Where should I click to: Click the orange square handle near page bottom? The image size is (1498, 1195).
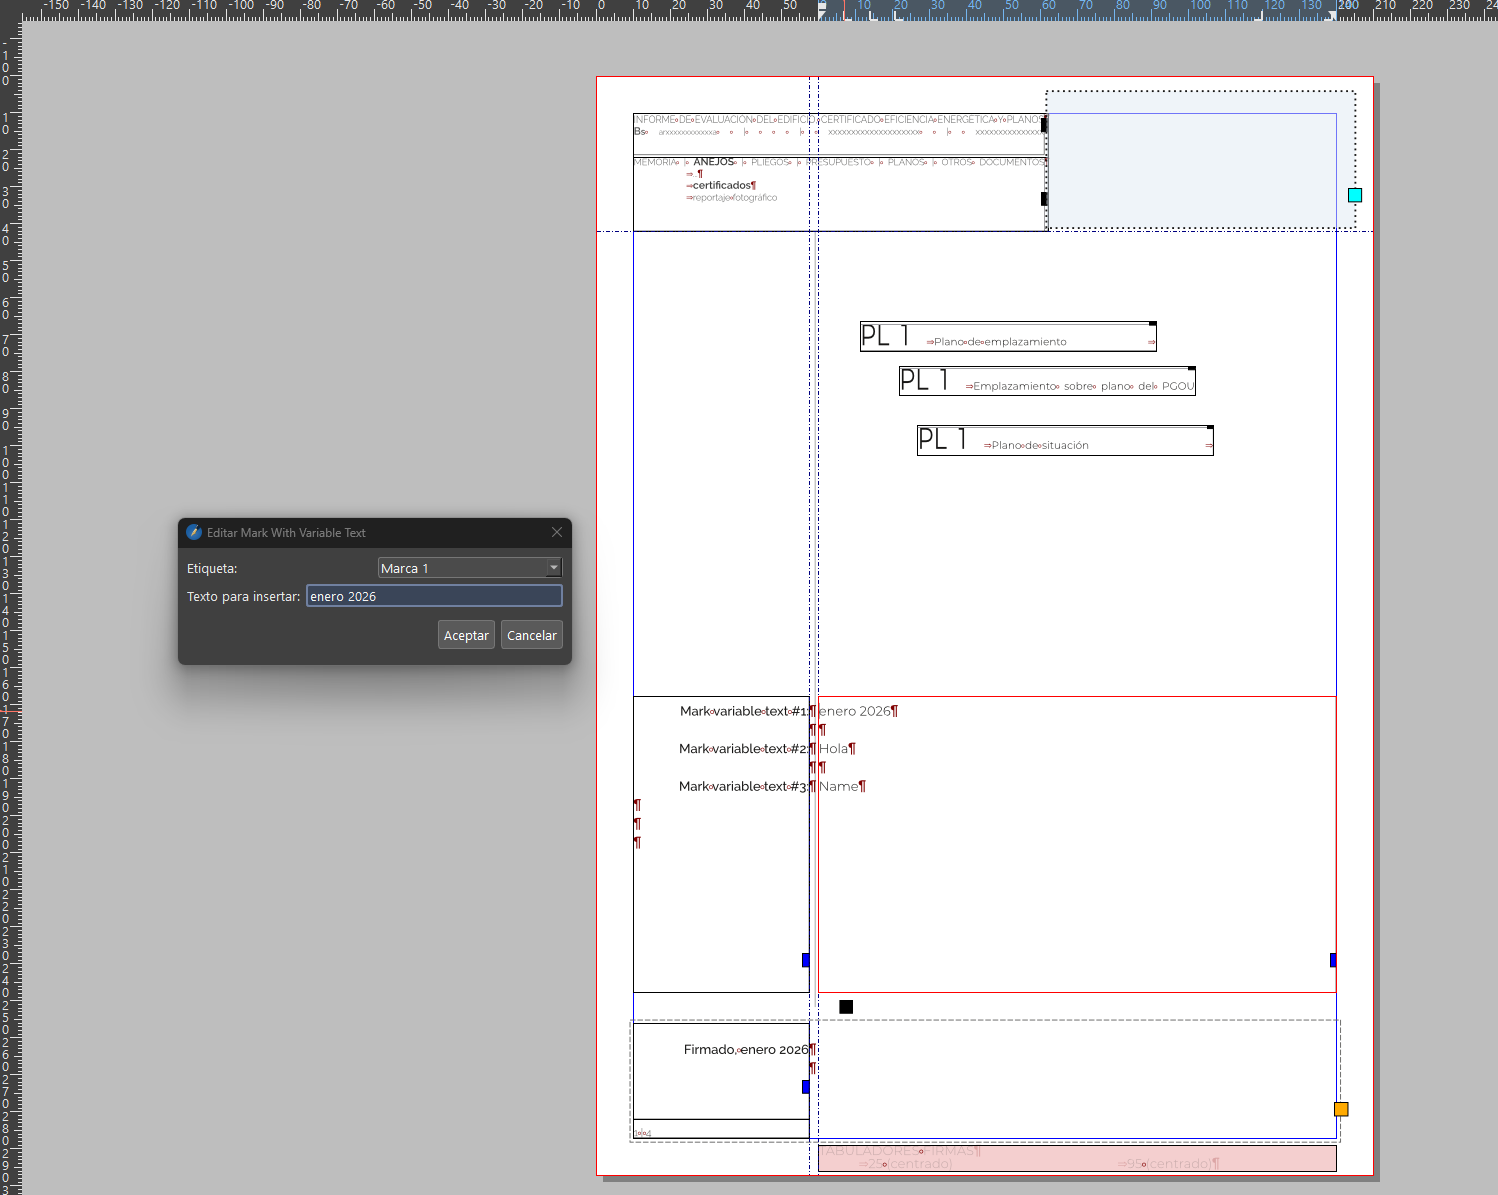point(1341,1109)
